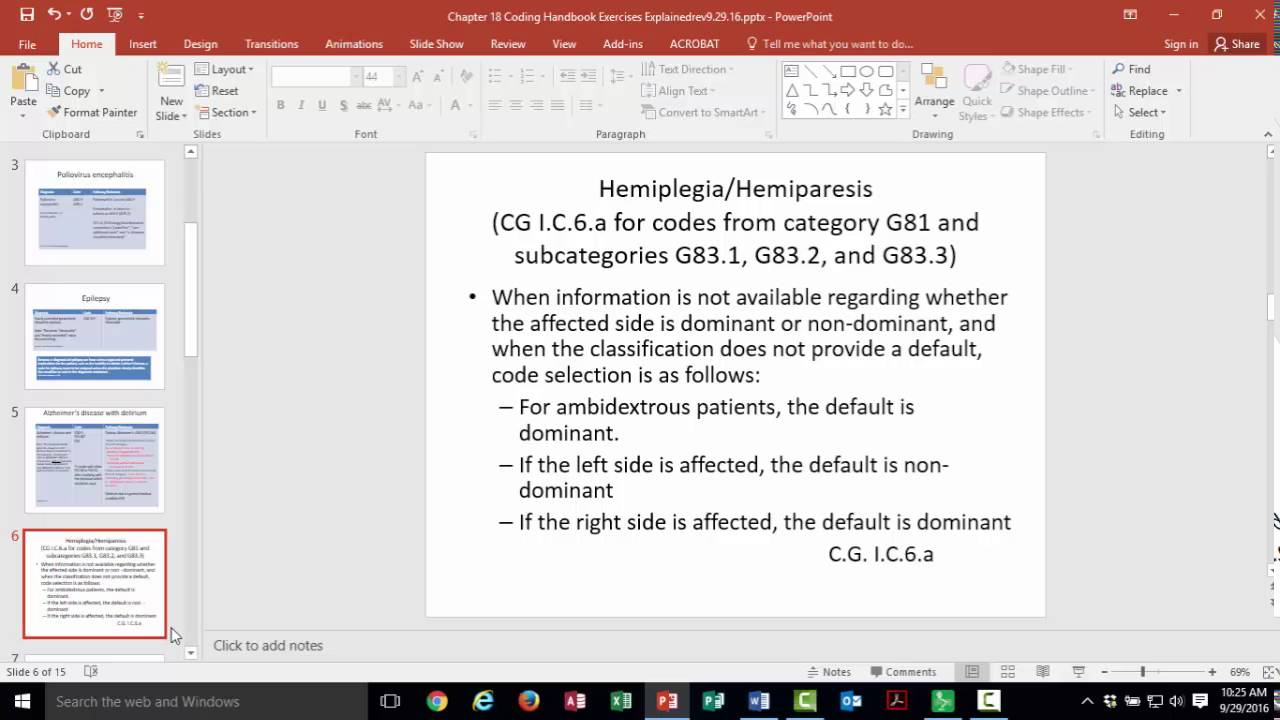The image size is (1280, 720).
Task: Toggle Underline formatting
Action: click(322, 105)
